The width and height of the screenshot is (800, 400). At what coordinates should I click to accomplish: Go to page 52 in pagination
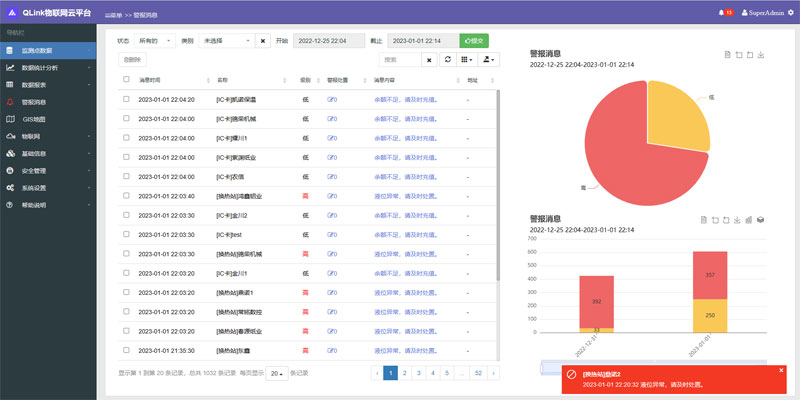(479, 373)
